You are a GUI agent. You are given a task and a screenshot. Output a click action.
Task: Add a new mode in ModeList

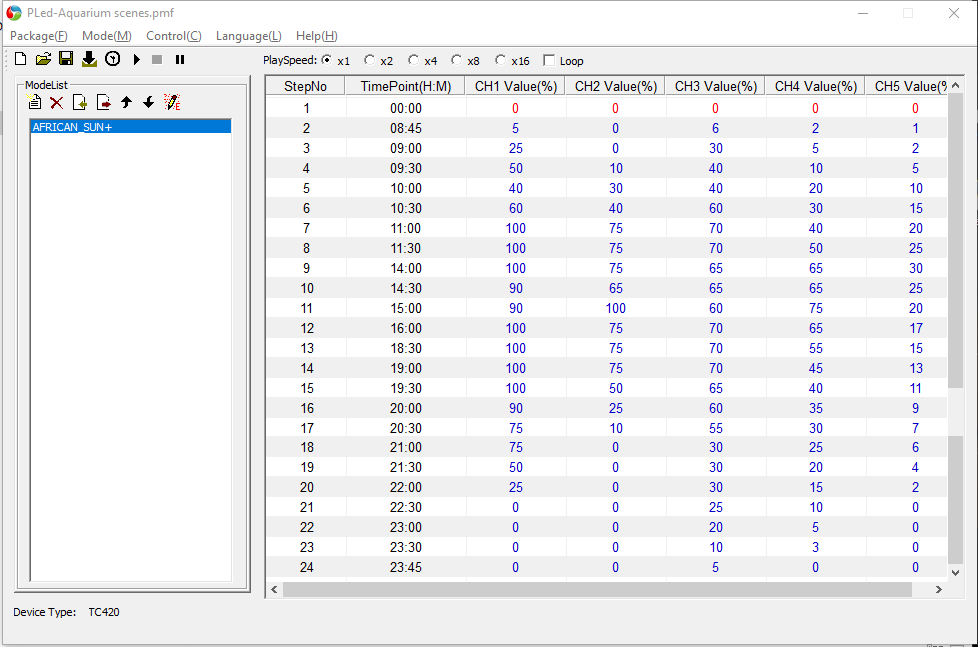click(35, 102)
